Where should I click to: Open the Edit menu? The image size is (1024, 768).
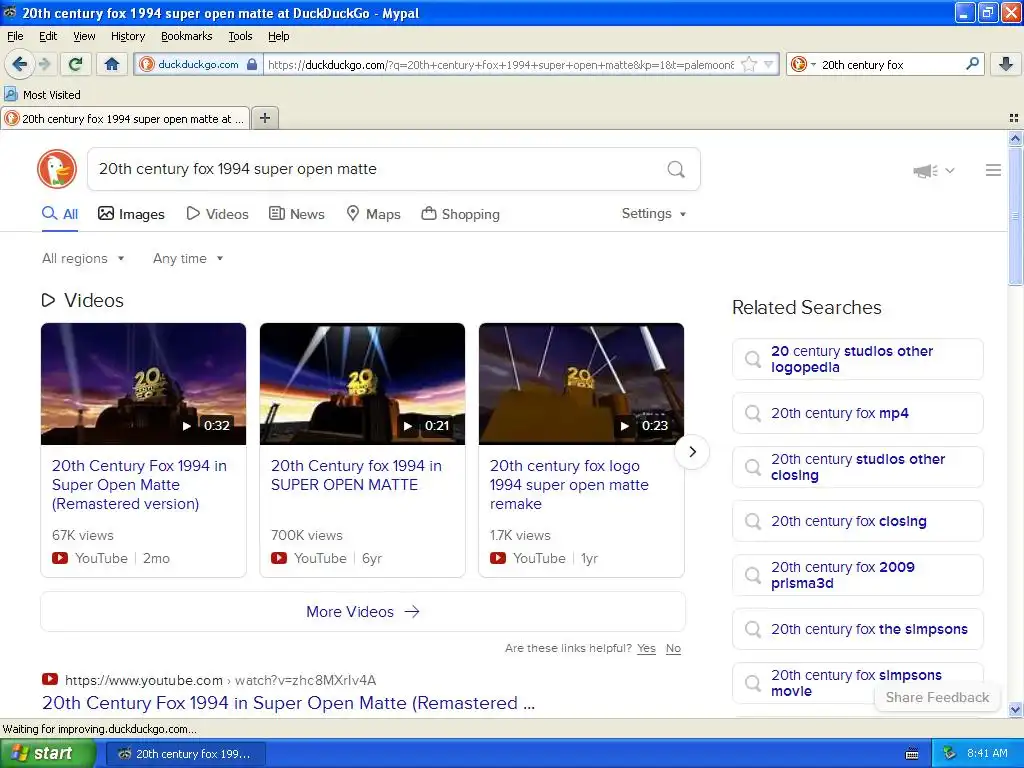pyautogui.click(x=48, y=36)
